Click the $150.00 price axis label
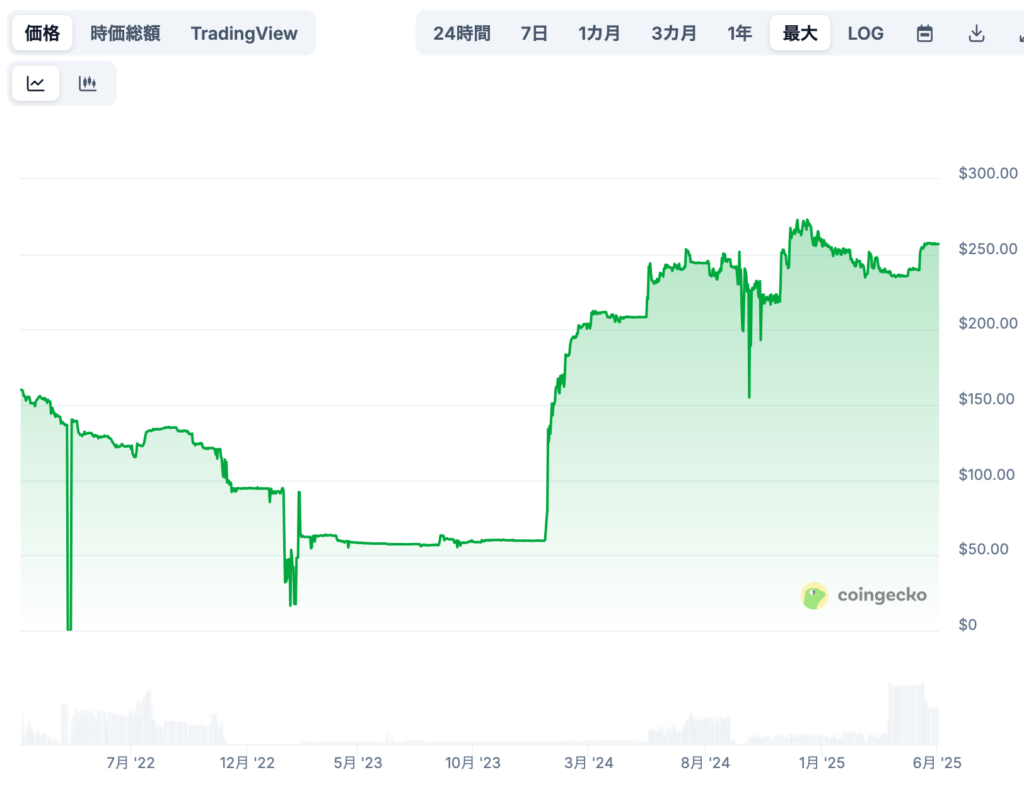 click(x=987, y=400)
